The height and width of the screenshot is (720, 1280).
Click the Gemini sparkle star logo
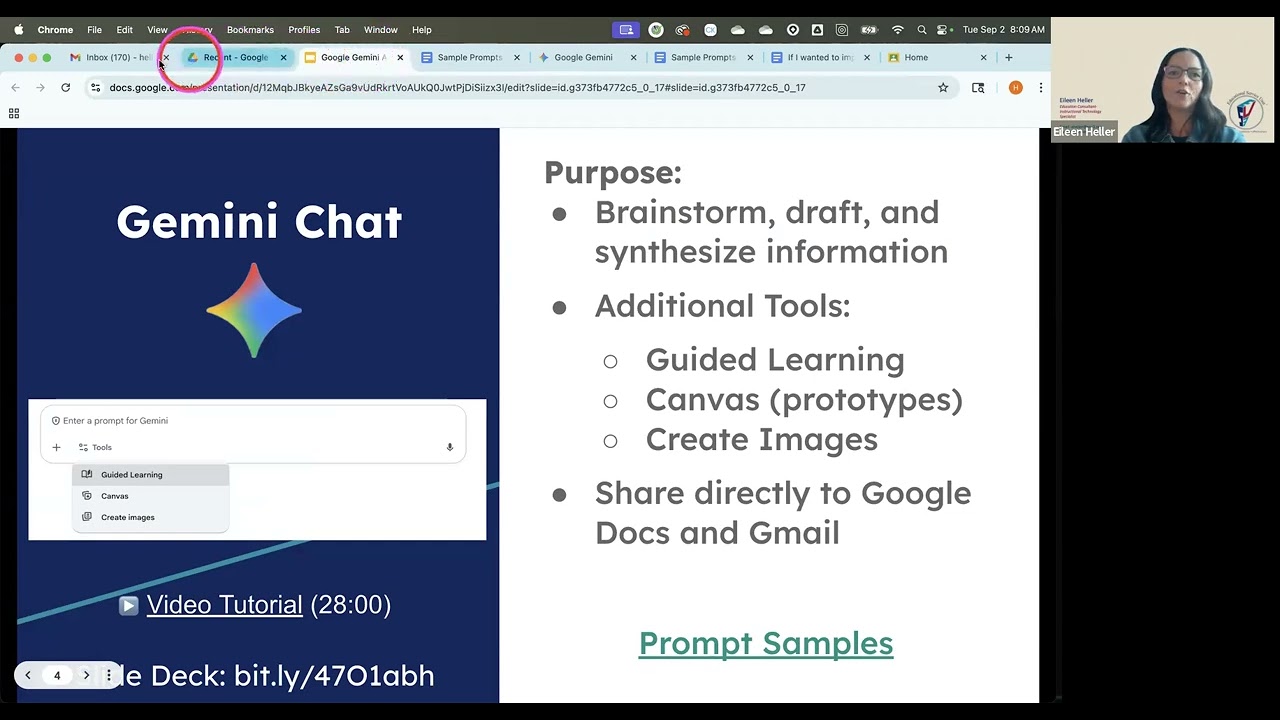(254, 310)
